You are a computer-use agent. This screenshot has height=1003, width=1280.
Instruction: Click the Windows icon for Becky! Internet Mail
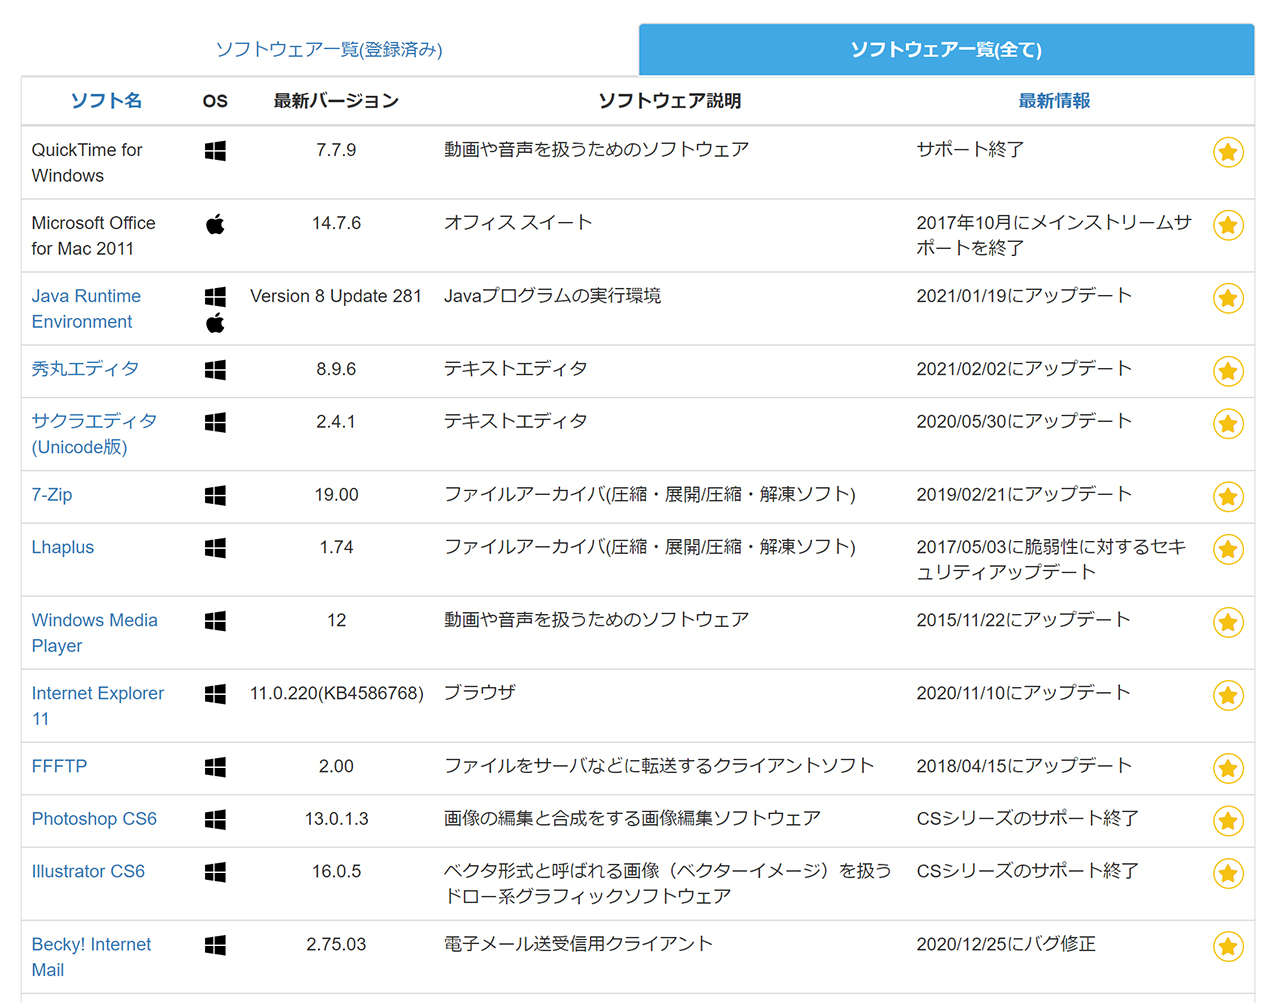[x=215, y=945]
